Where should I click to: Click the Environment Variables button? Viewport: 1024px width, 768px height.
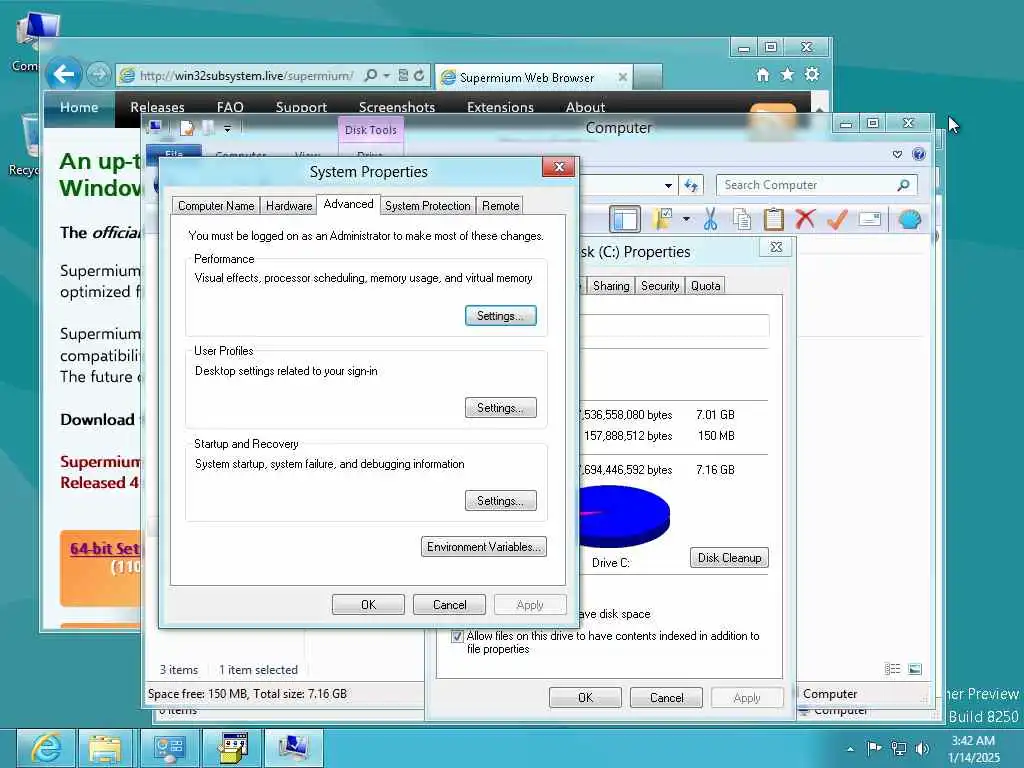[x=484, y=547]
